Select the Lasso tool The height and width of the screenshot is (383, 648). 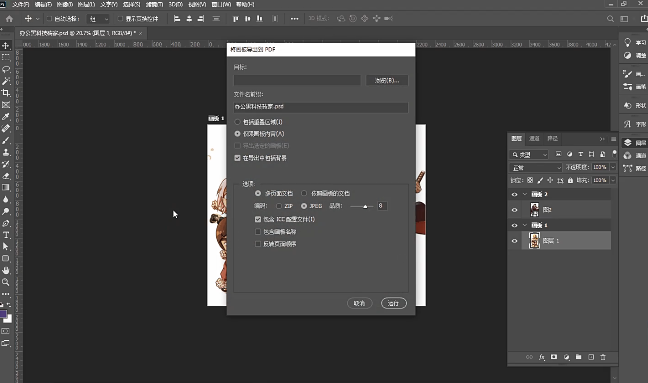pos(6,69)
